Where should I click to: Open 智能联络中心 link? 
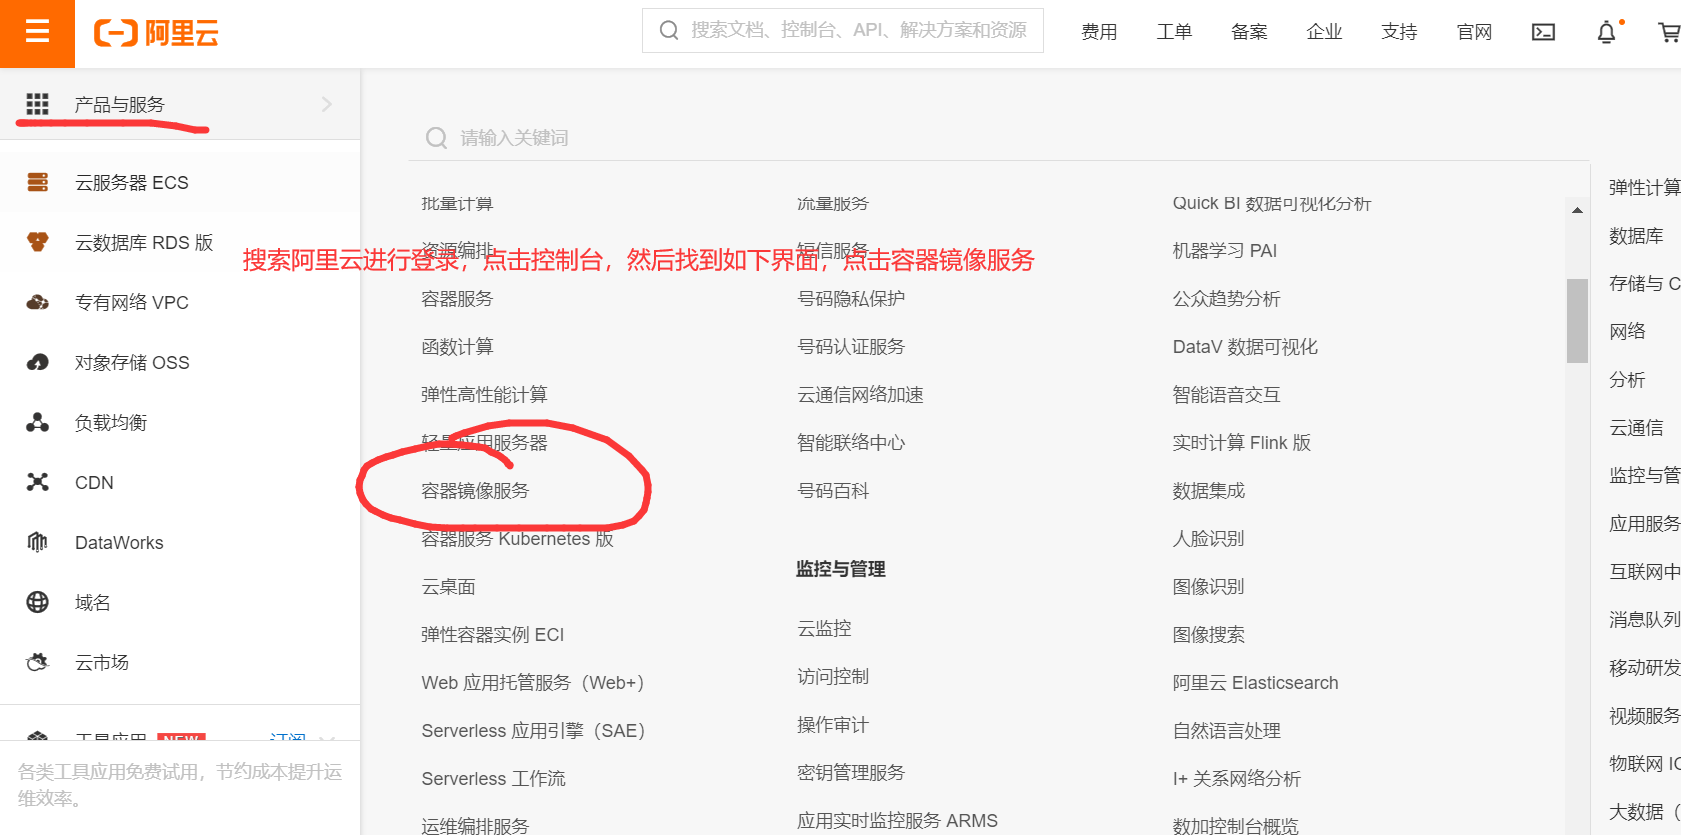851,443
